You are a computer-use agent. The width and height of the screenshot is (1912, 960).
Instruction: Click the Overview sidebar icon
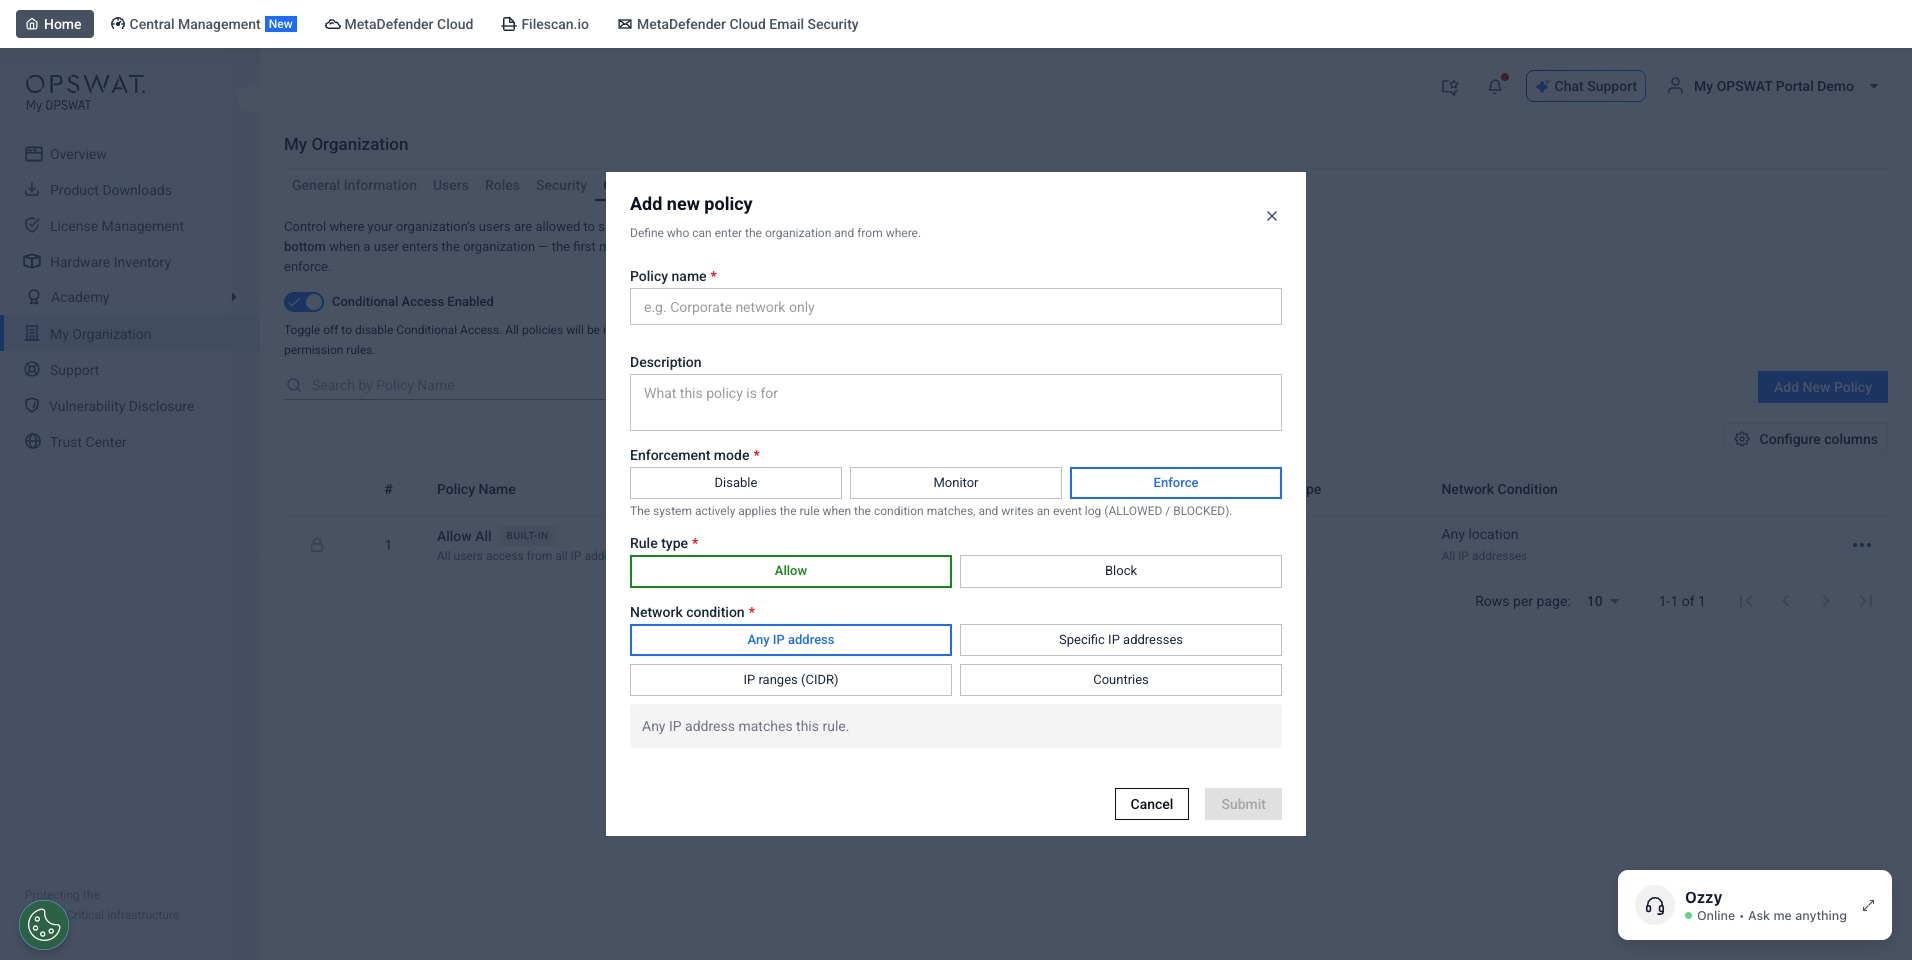click(33, 154)
